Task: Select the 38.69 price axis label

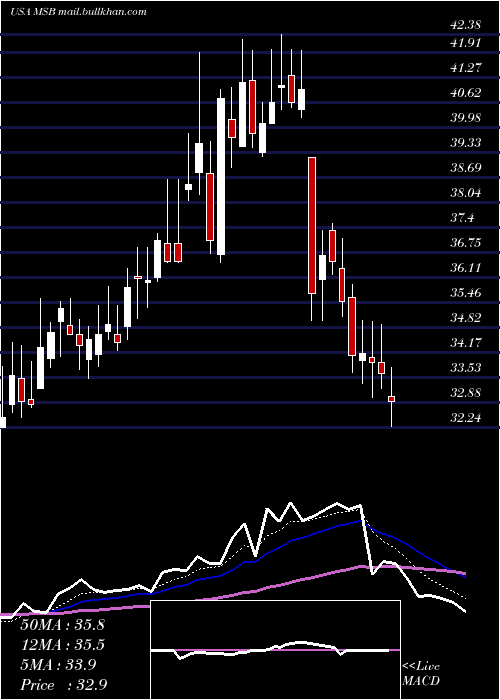Action: 466,168
